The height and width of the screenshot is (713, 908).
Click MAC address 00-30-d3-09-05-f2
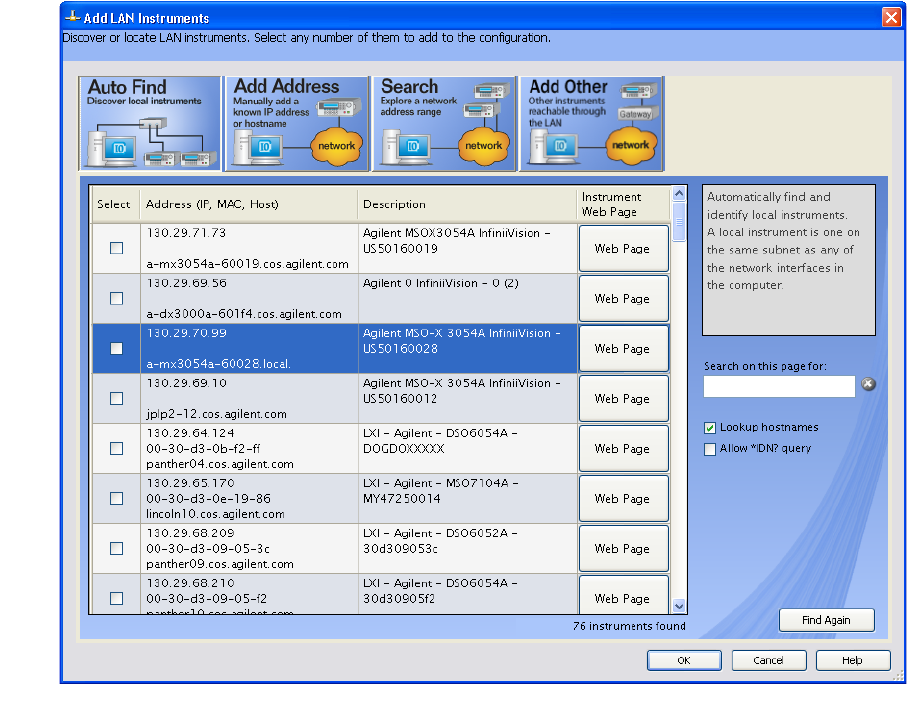(x=207, y=599)
